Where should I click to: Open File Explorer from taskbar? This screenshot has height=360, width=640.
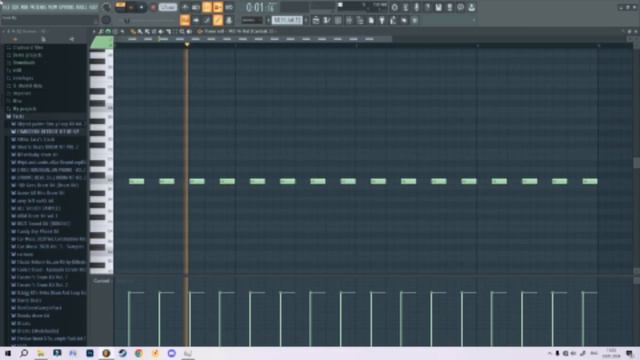tap(40, 353)
